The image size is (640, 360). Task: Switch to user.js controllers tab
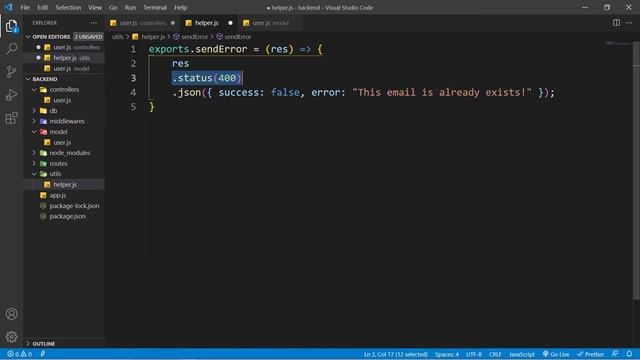click(x=142, y=23)
